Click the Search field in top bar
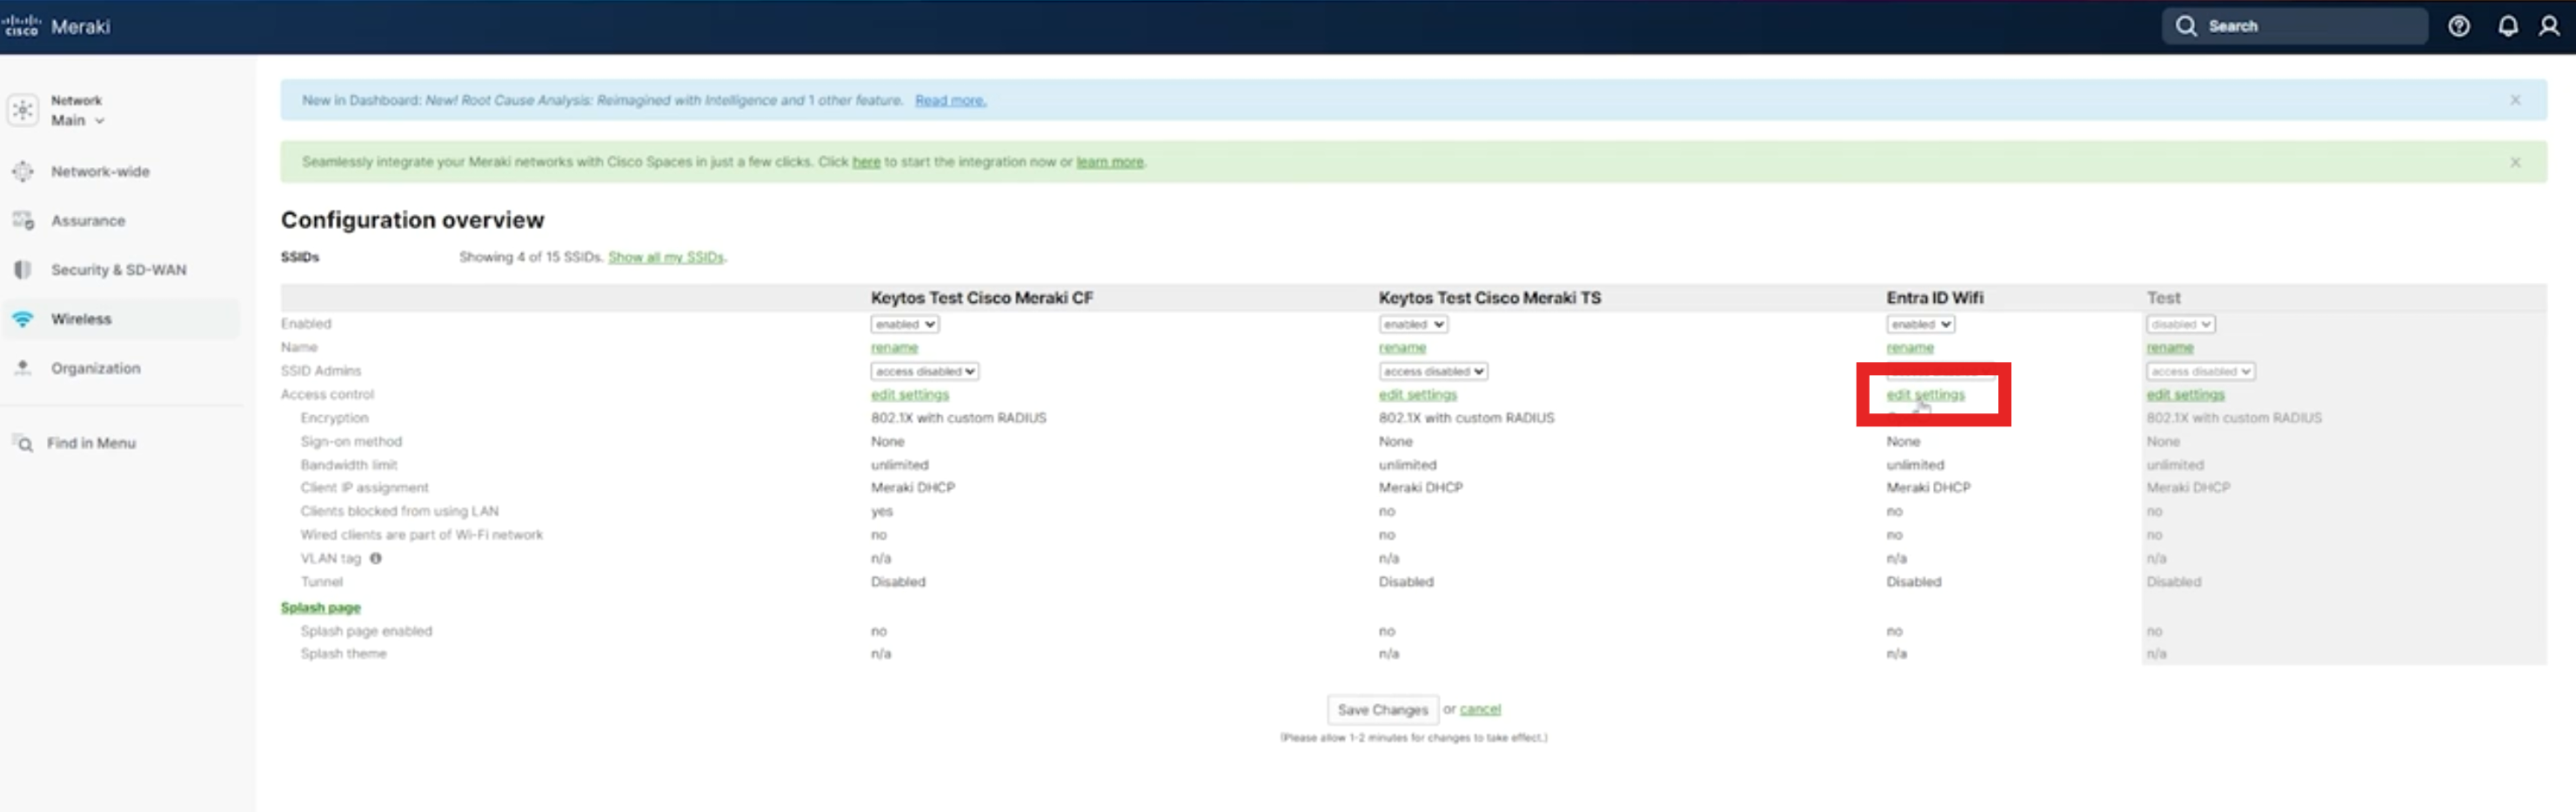 click(2300, 26)
